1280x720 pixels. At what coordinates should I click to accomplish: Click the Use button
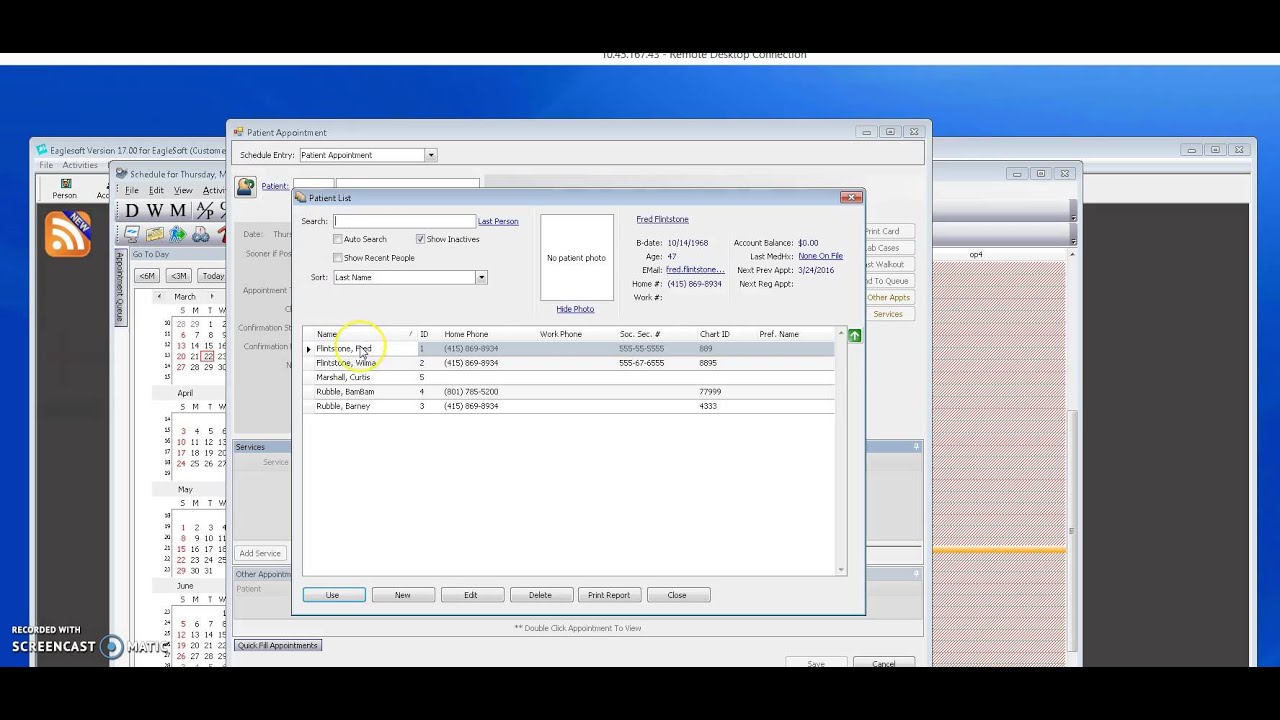pos(332,595)
